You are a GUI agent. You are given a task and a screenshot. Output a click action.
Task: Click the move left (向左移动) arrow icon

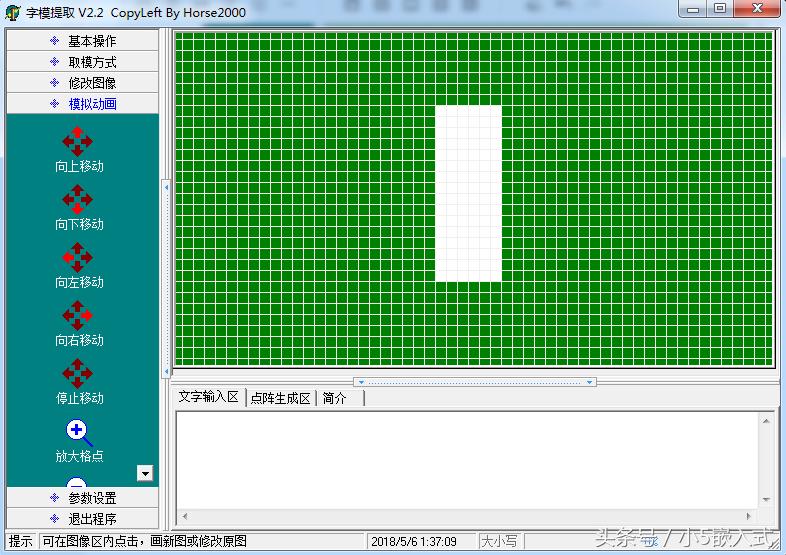(78, 257)
